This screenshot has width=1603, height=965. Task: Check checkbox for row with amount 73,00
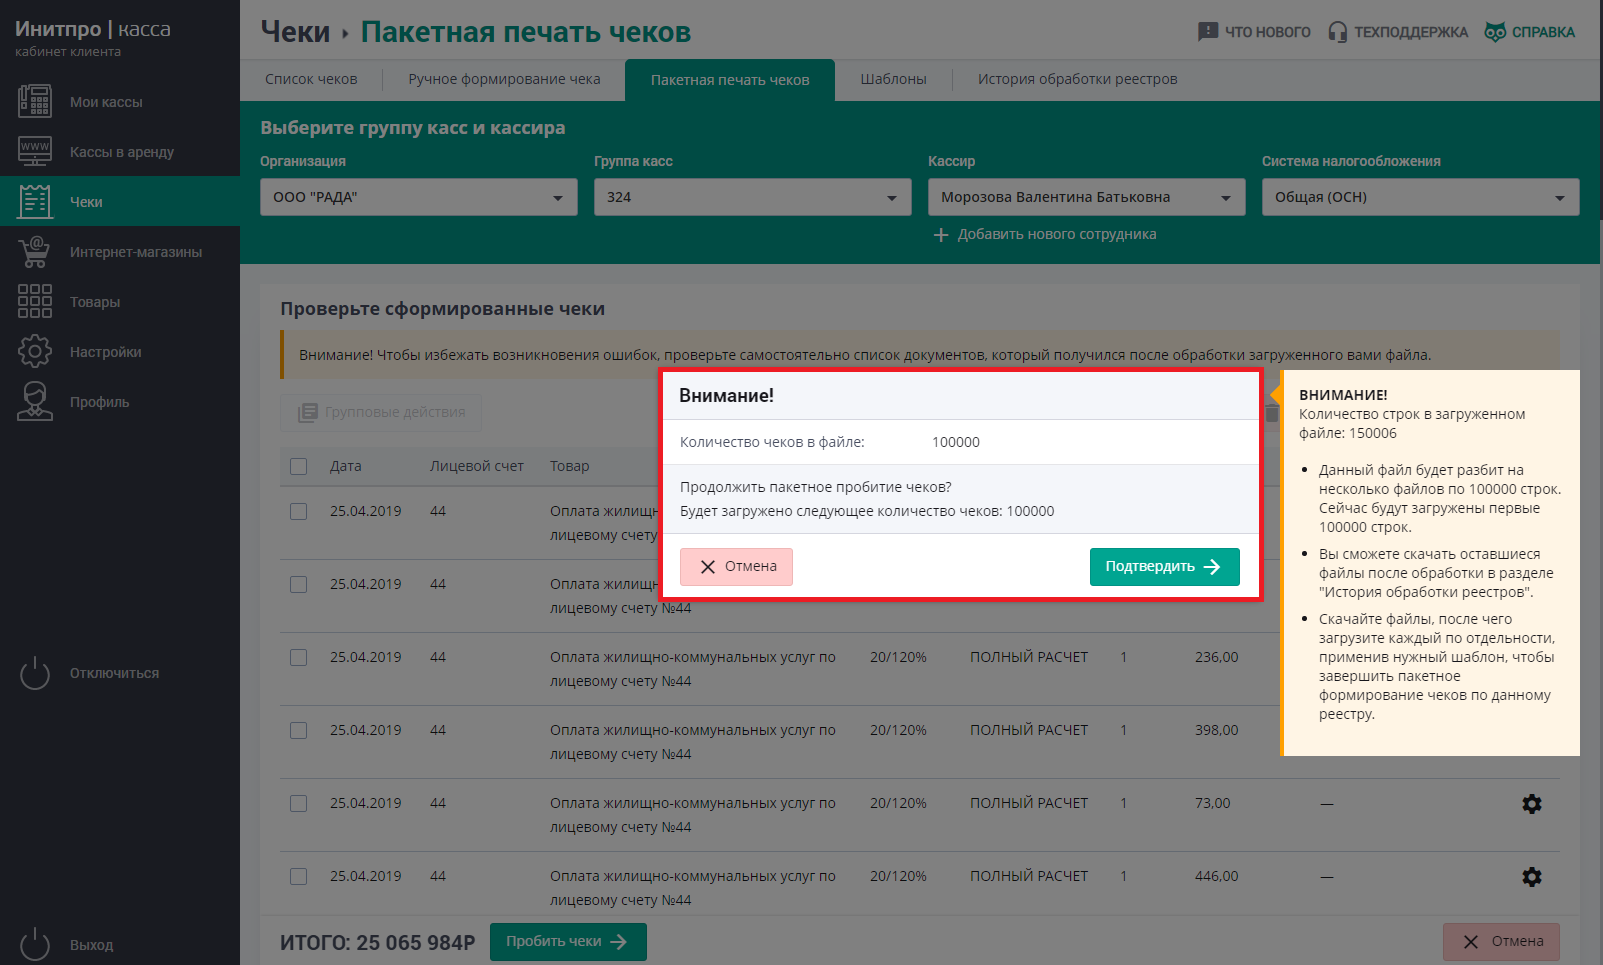[298, 803]
